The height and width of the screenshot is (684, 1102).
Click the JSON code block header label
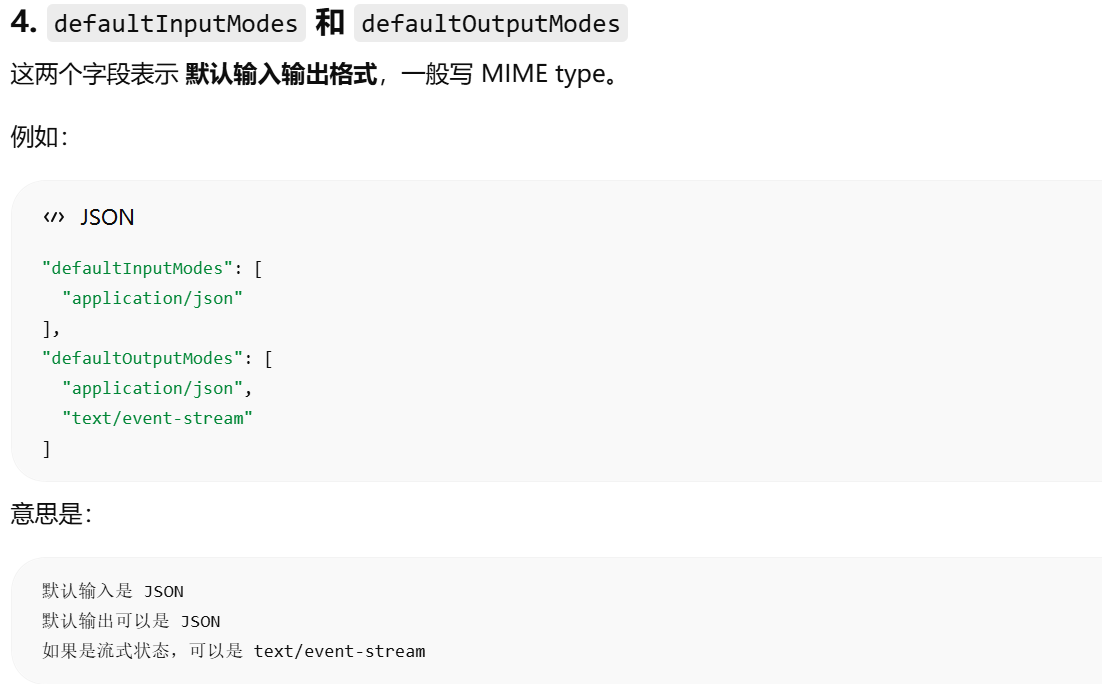107,217
